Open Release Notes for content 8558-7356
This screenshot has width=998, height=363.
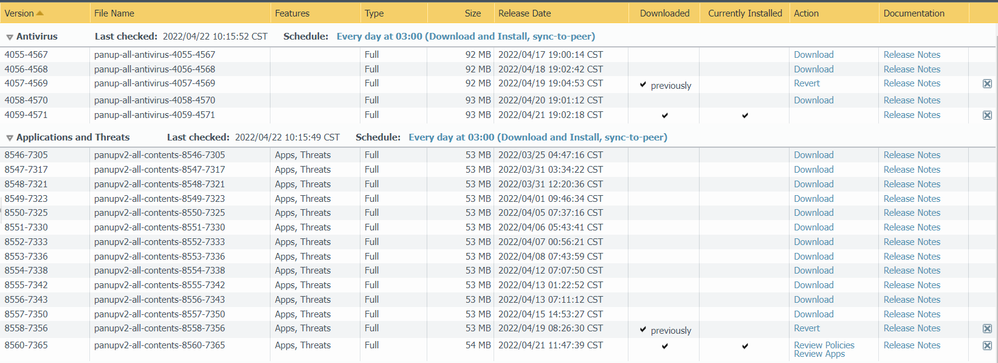[911, 329]
